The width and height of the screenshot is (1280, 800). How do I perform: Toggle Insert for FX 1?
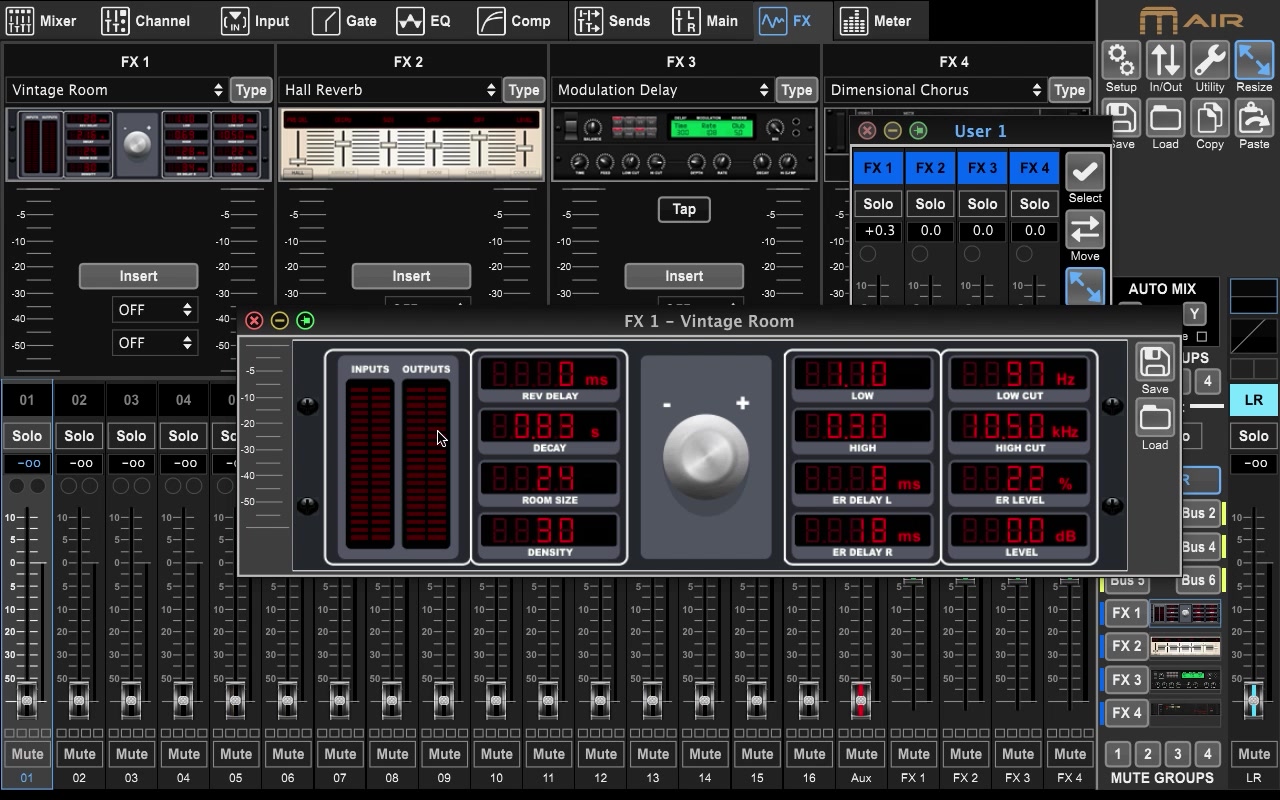tap(138, 276)
